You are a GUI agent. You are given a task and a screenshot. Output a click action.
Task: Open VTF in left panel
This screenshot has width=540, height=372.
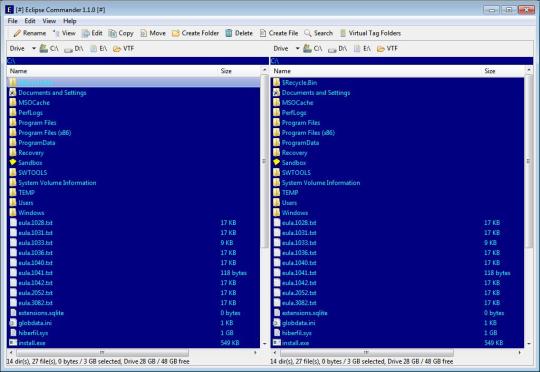point(123,49)
